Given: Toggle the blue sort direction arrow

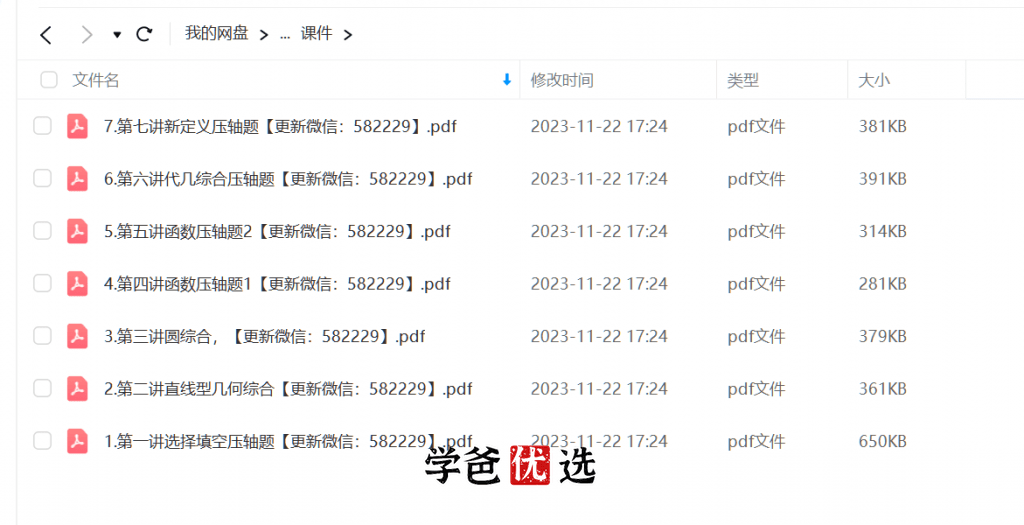Looking at the screenshot, I should [x=507, y=80].
